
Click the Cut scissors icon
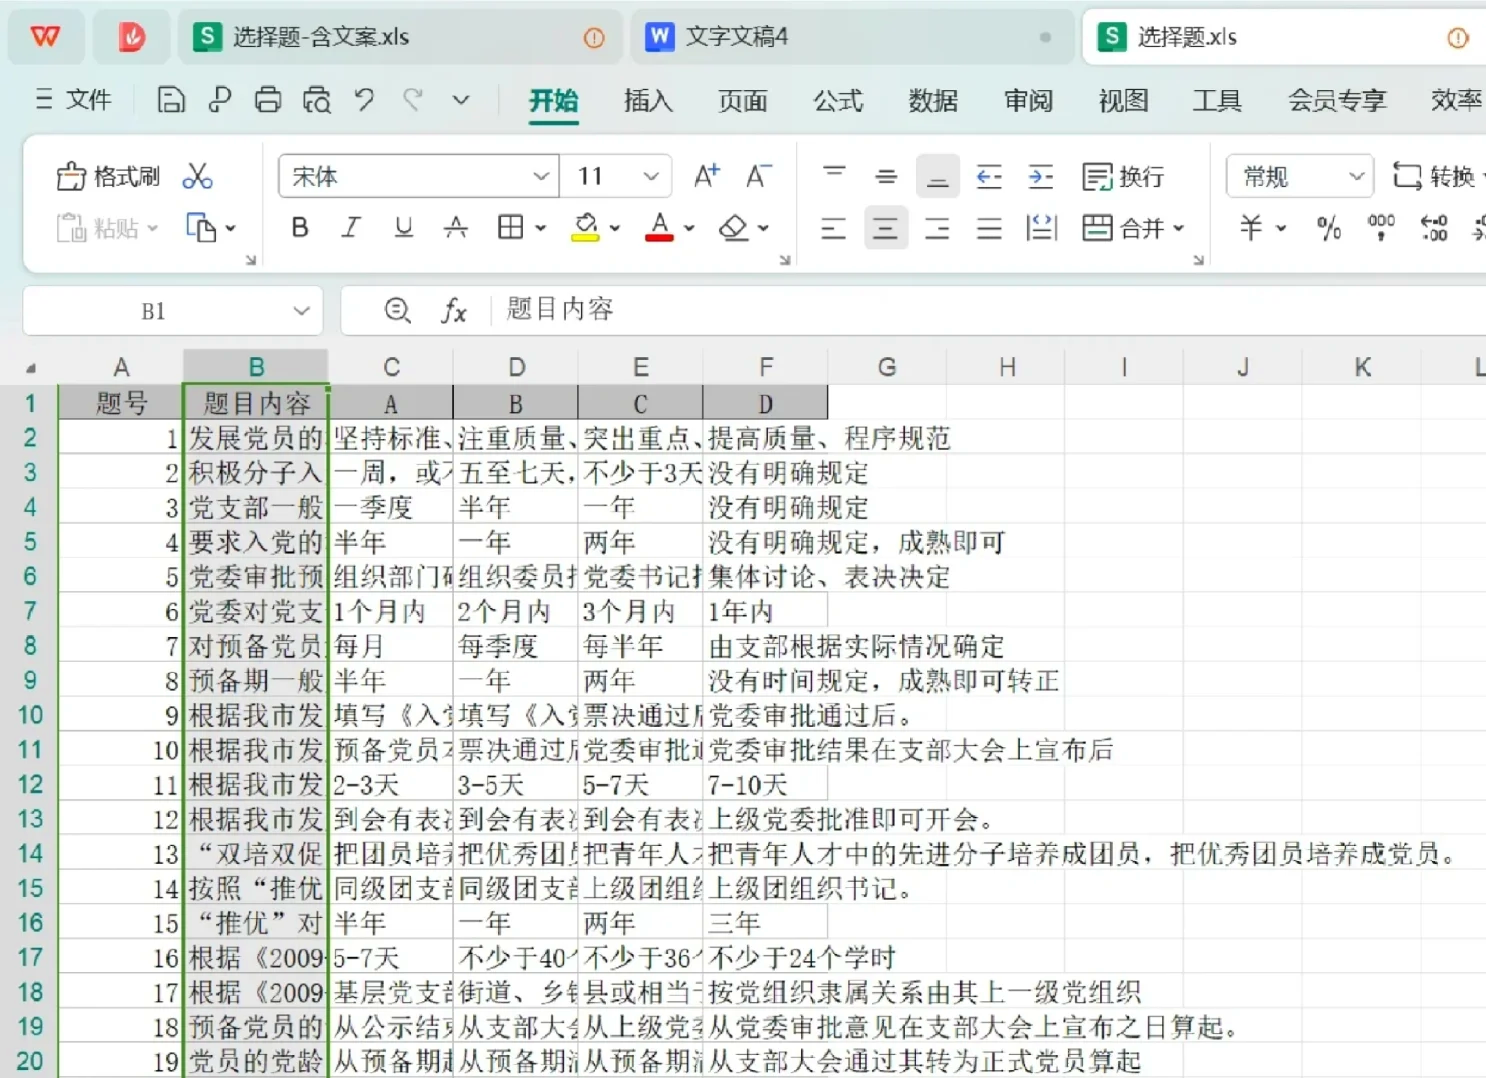click(x=197, y=177)
